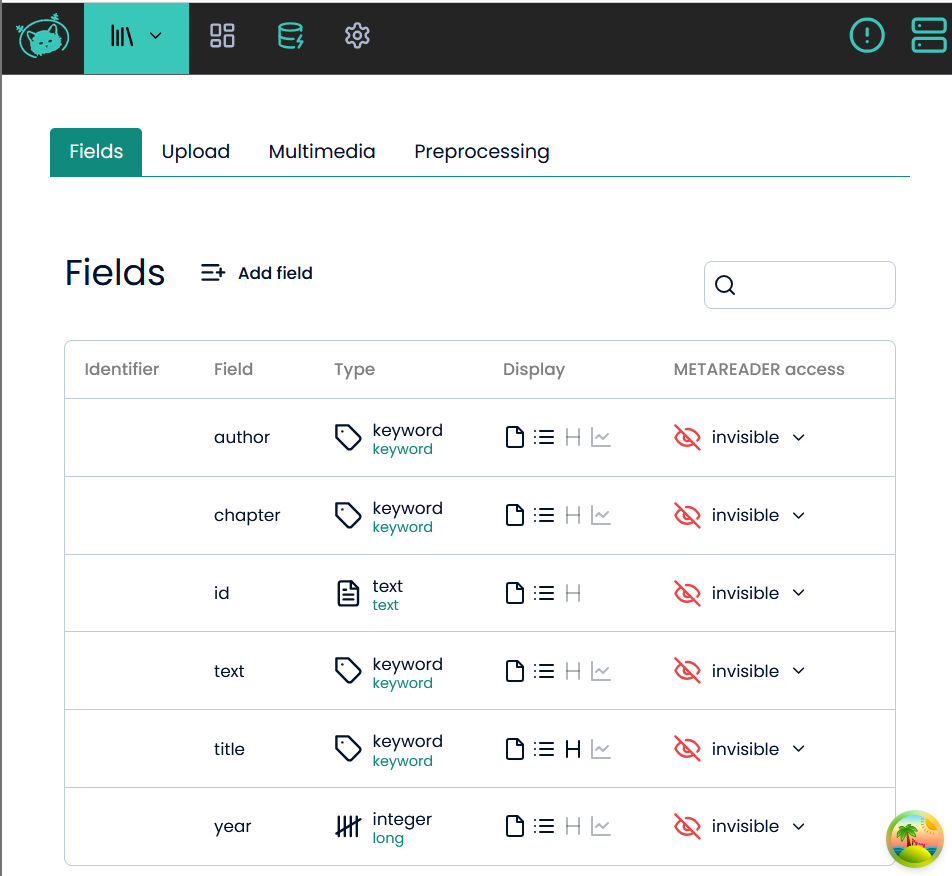Viewport: 952px width, 876px height.
Task: Toggle the H display icon for title
Action: [573, 749]
